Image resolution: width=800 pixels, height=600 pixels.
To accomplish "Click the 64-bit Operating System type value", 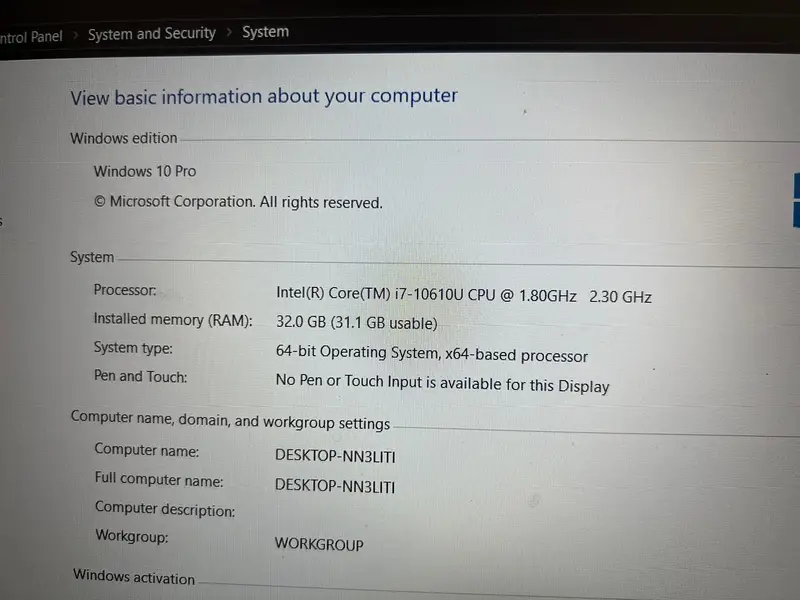I will [431, 354].
